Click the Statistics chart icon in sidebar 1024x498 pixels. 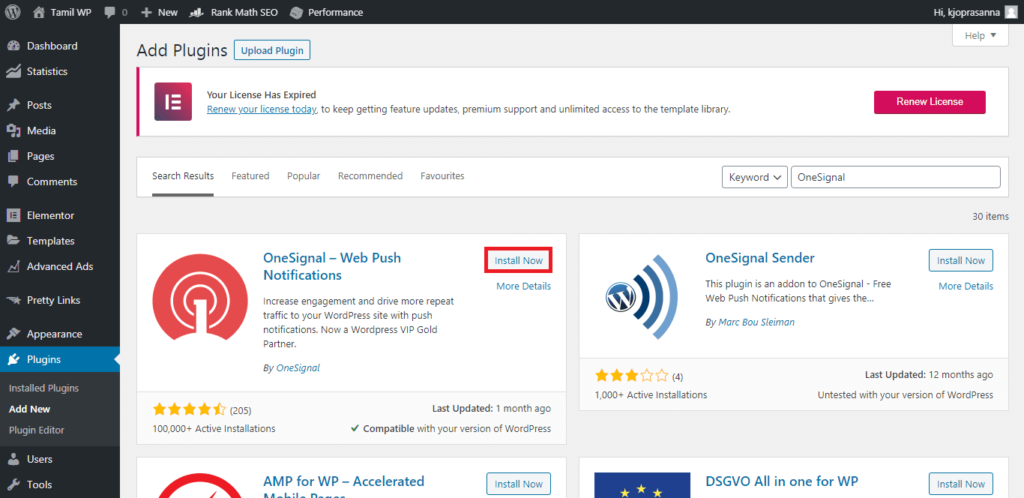click(13, 71)
